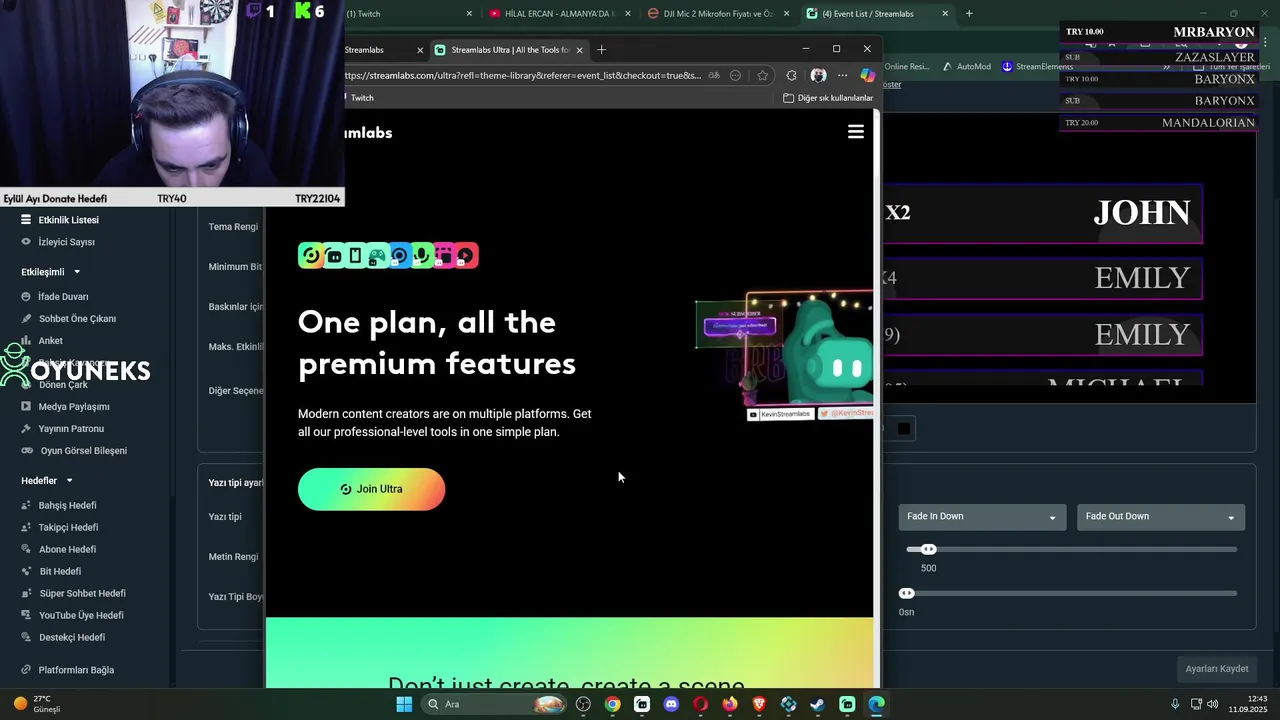
Task: Click the Abone Hedefi icon
Action: click(x=27, y=550)
